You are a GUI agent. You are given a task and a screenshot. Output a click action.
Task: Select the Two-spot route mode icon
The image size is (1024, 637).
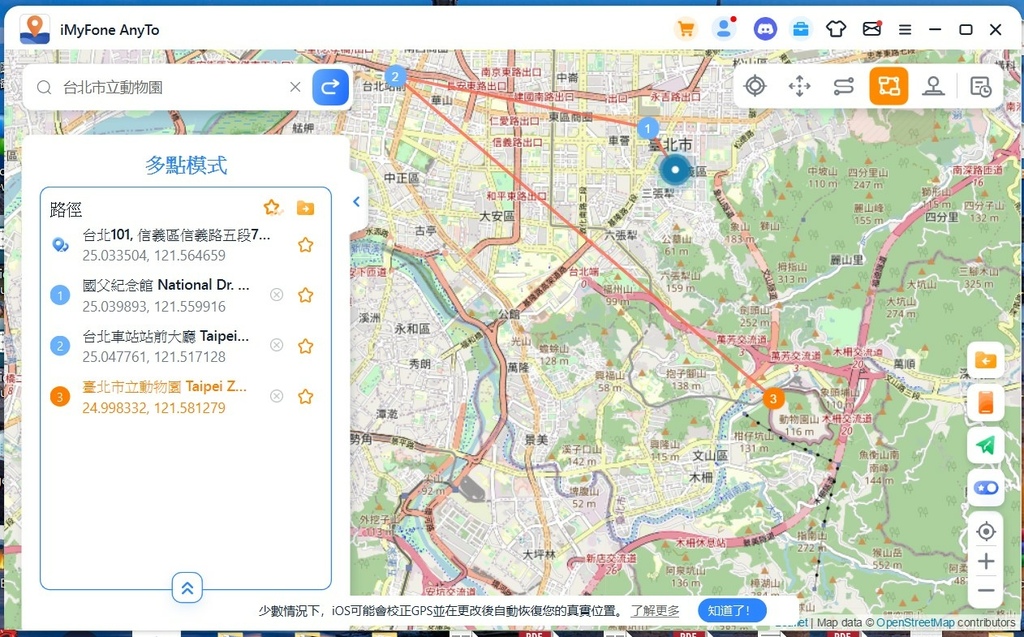click(x=843, y=86)
